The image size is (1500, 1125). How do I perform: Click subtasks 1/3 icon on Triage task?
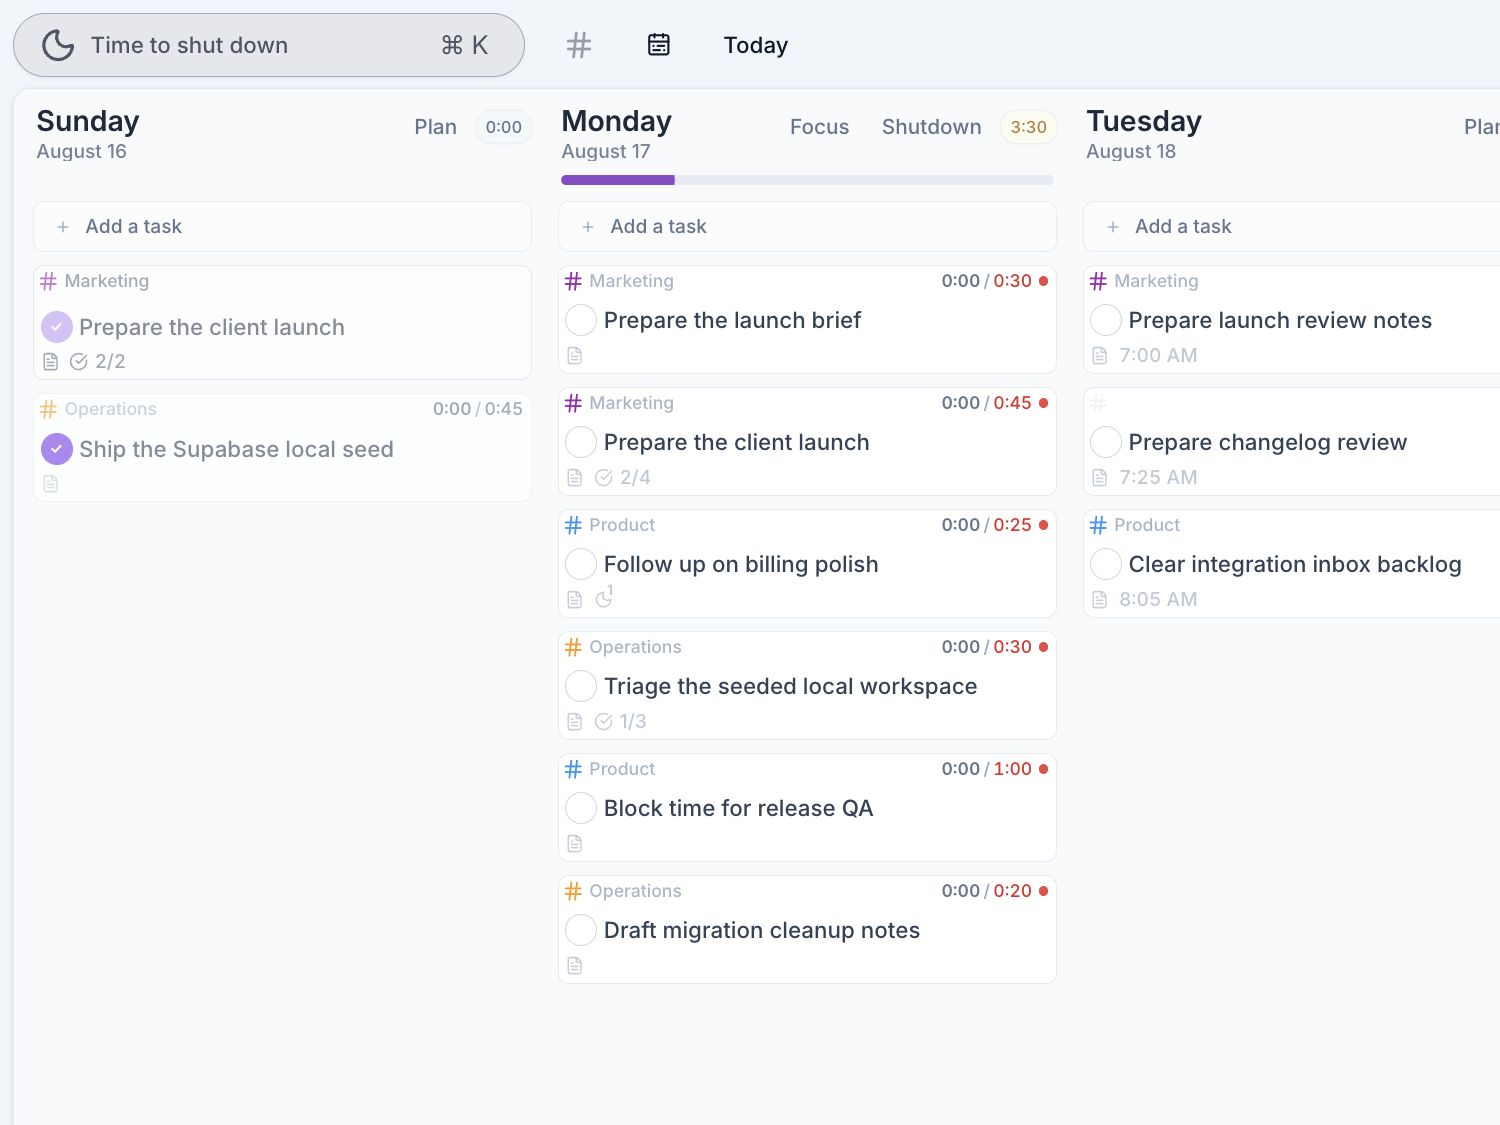tap(603, 722)
